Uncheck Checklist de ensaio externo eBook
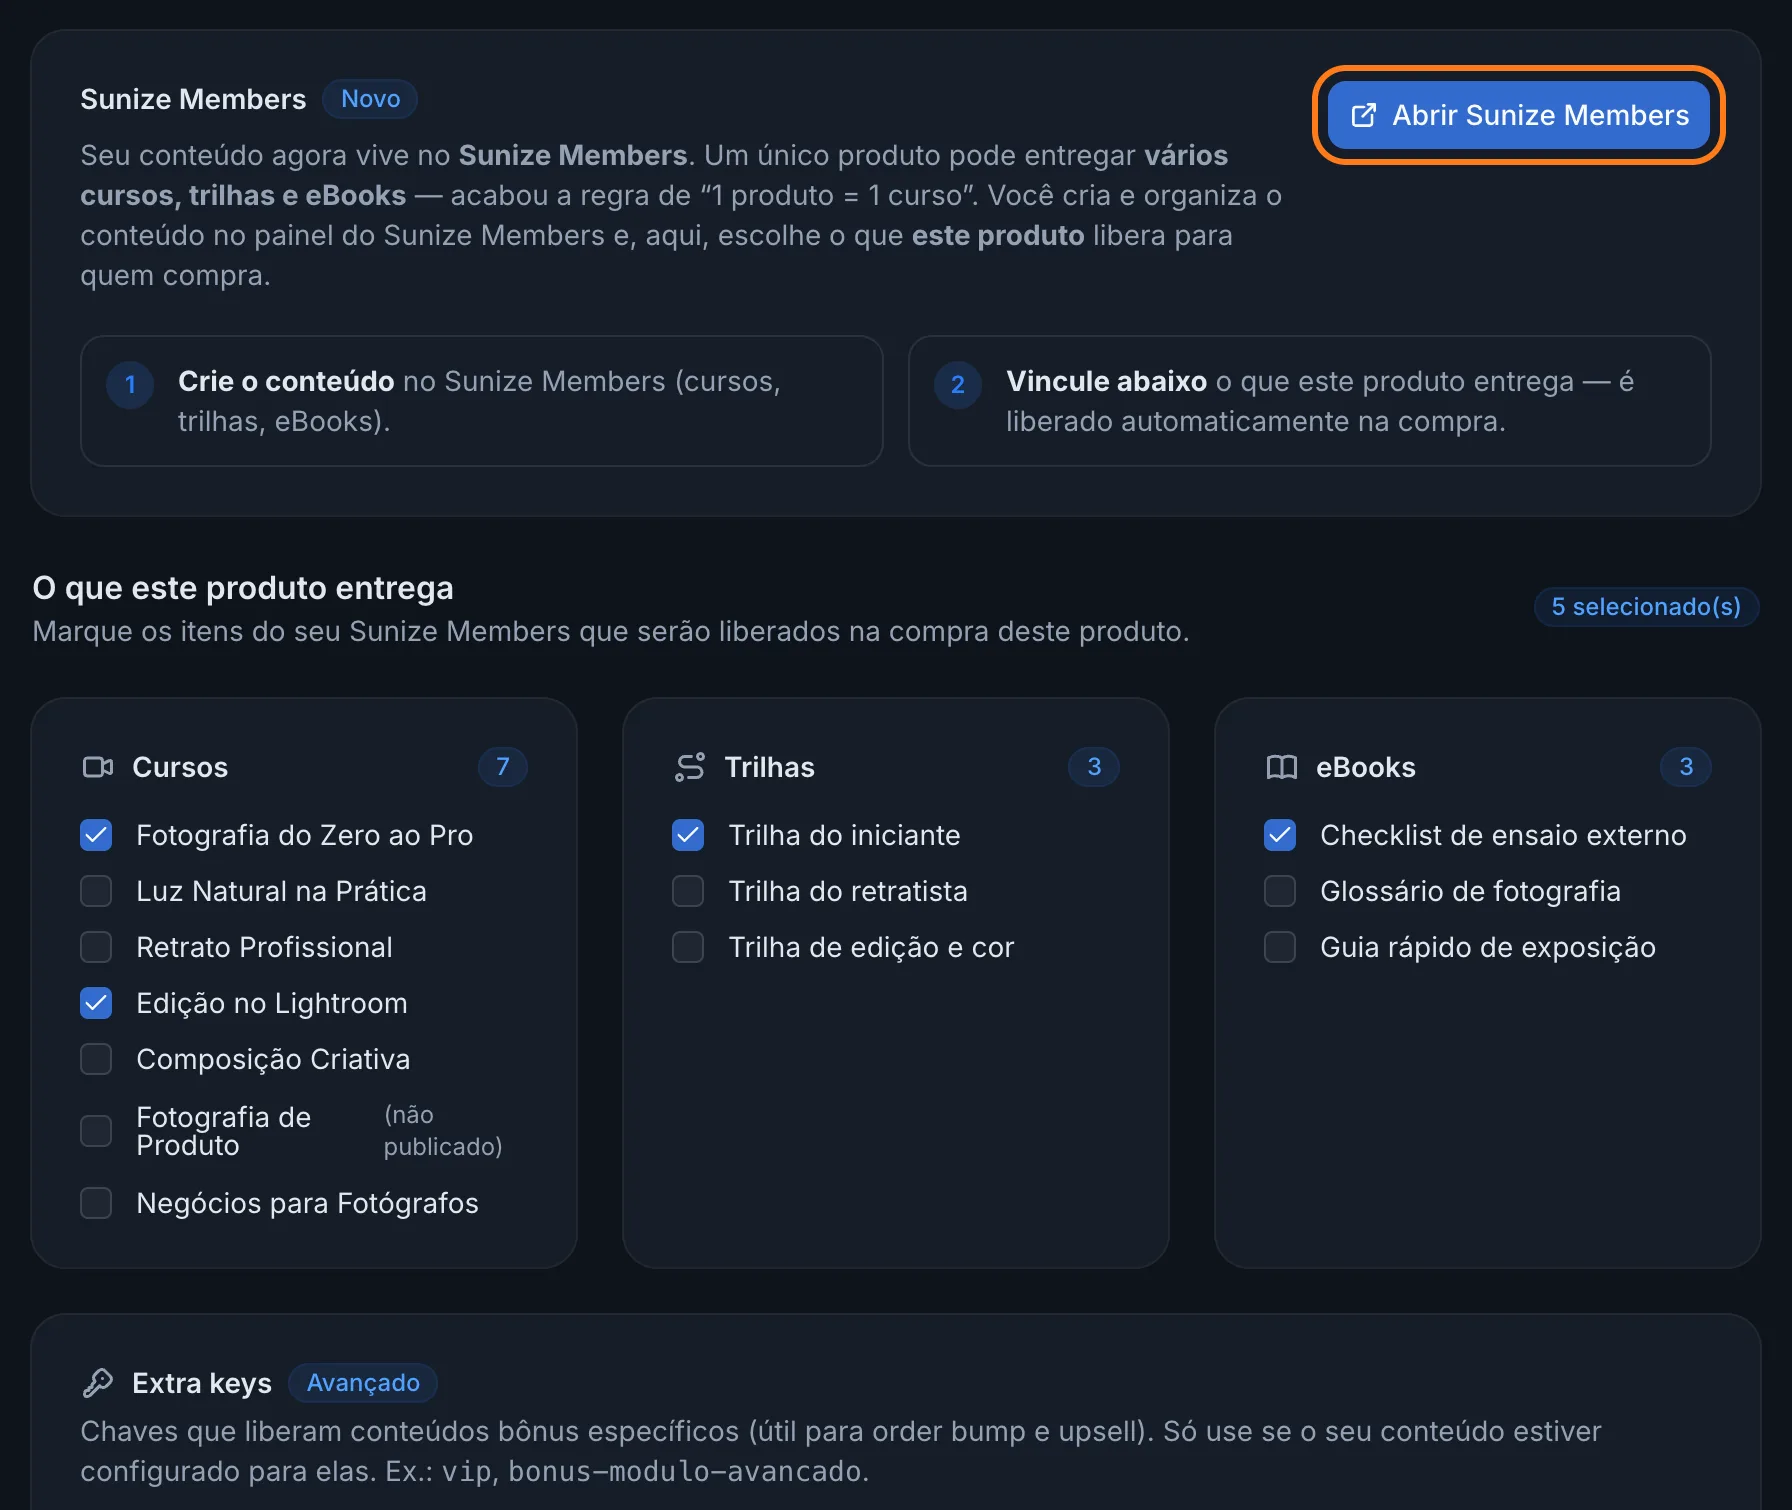Screen dimensions: 1792x1510 tap(1280, 835)
